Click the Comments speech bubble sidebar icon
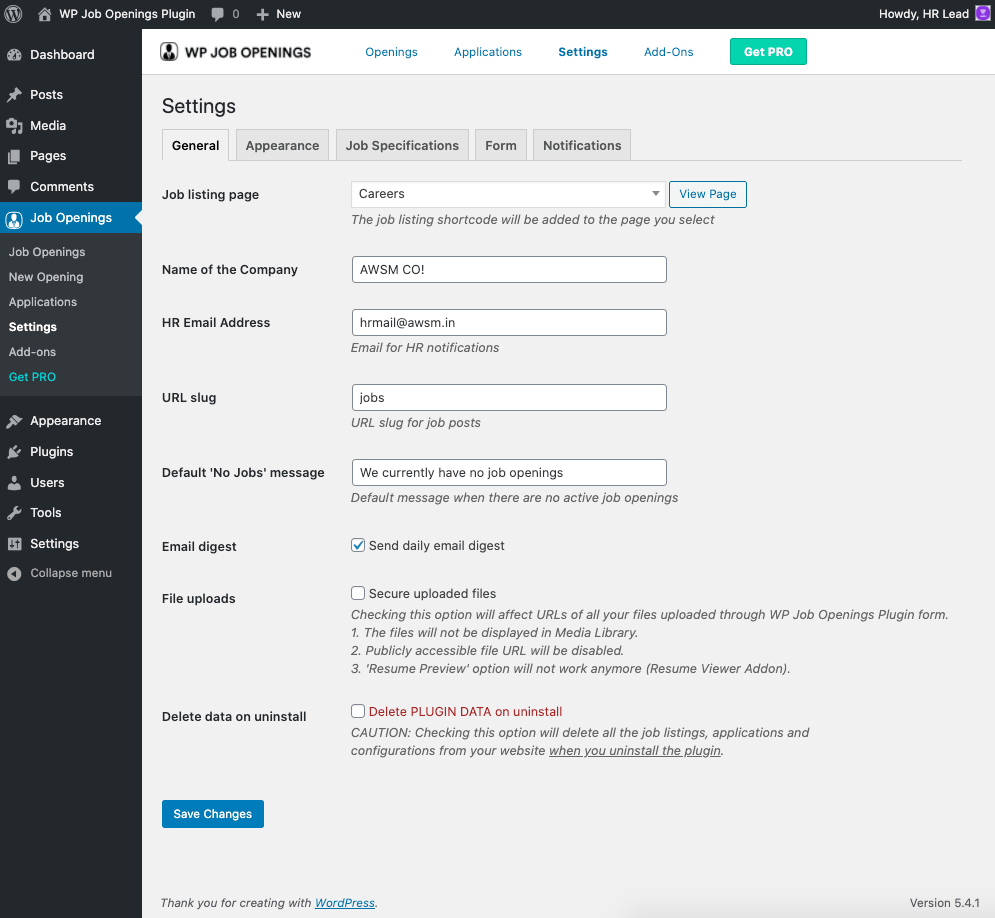 [14, 187]
